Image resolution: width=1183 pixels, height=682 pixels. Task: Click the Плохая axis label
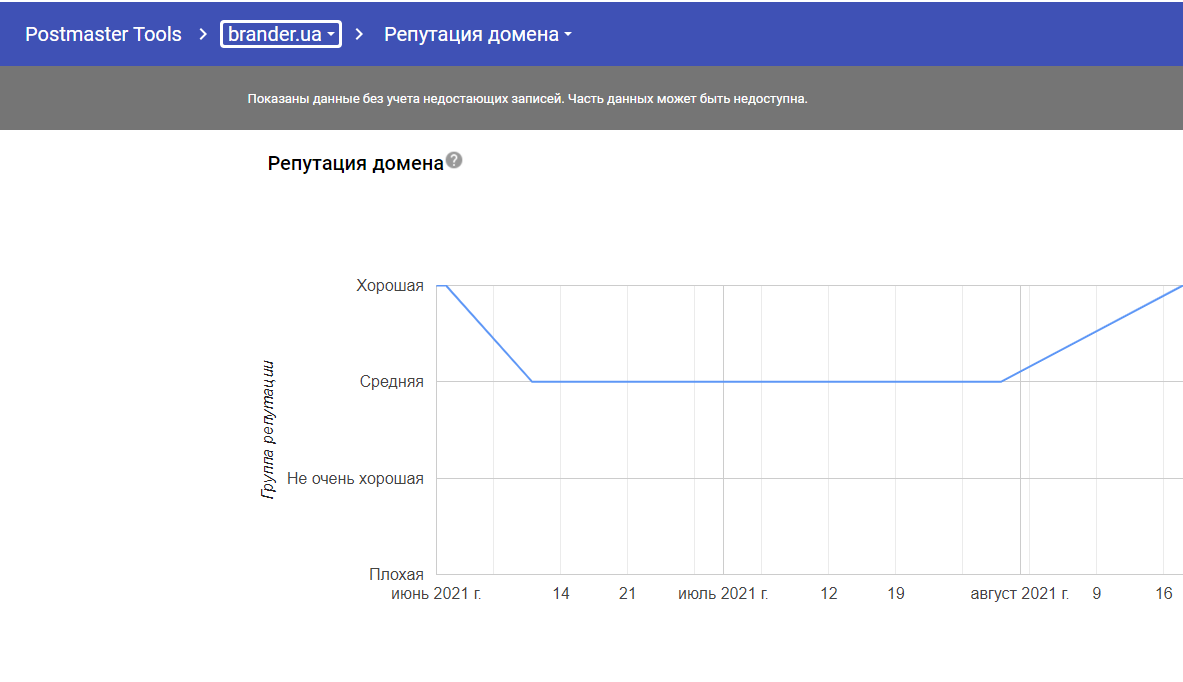coord(396,574)
